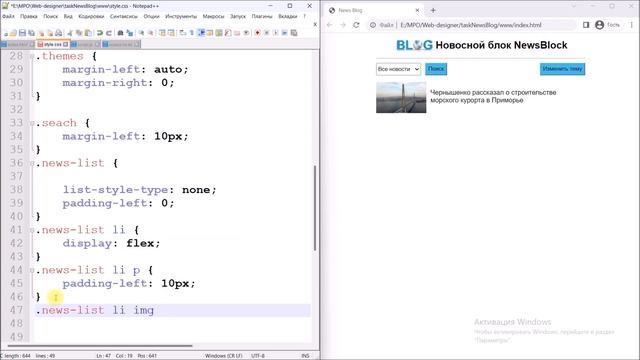Screen dimensions: 640x360
Task: Toggle Show All Characters icon
Action: point(191,33)
